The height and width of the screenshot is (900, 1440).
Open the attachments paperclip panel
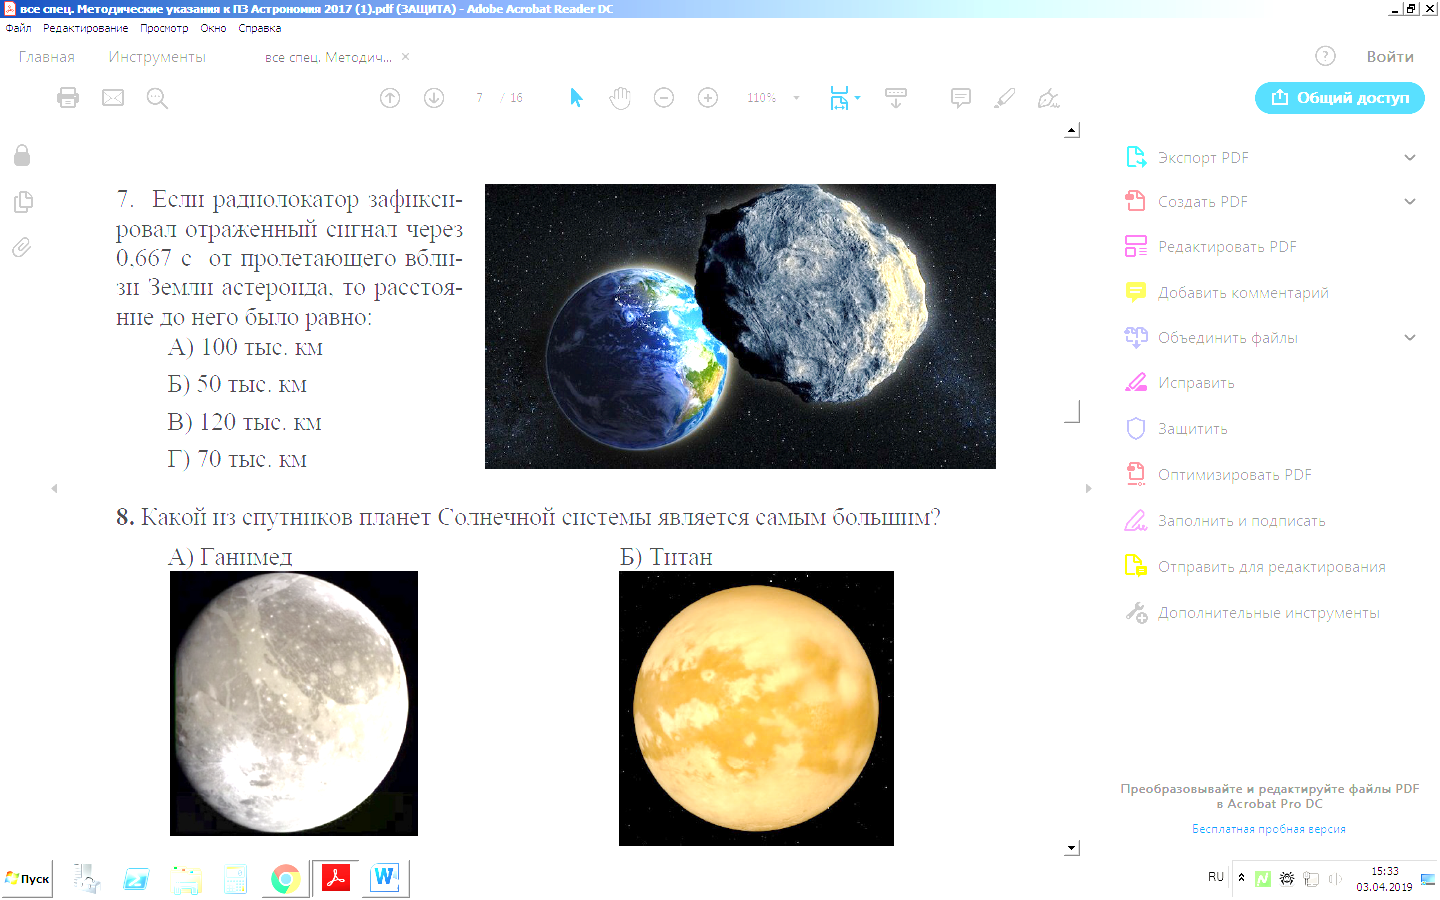22,247
